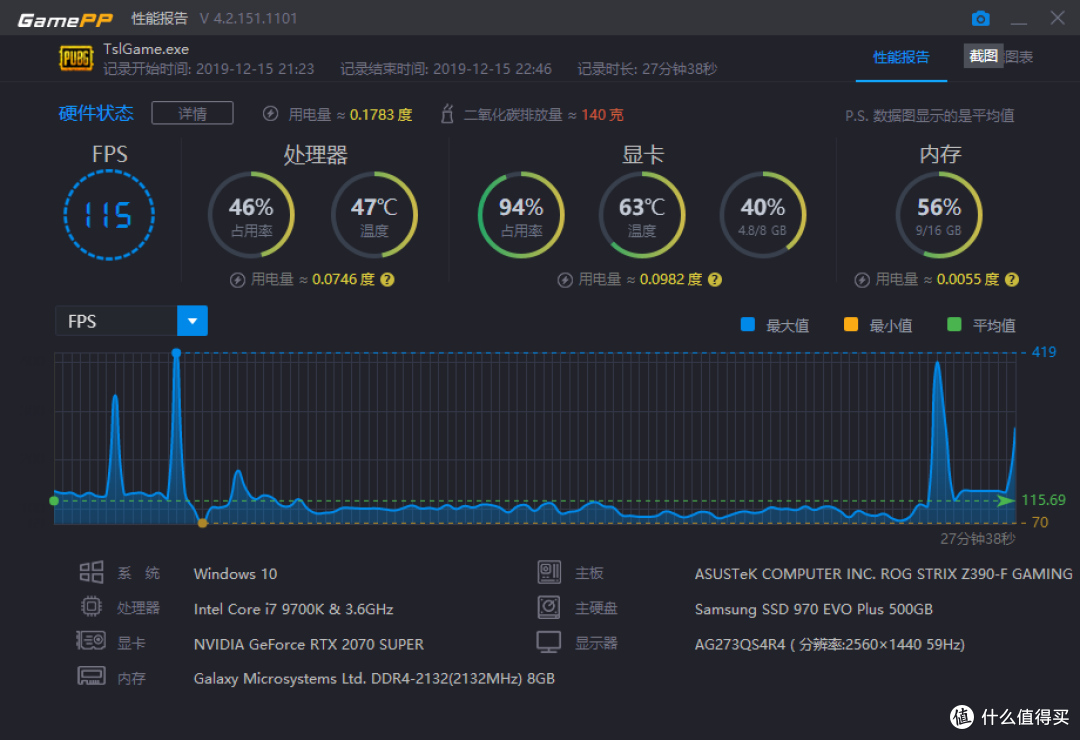The width and height of the screenshot is (1080, 740).
Task: Click the GPU 63℃ temperature gauge
Action: pyautogui.click(x=642, y=215)
